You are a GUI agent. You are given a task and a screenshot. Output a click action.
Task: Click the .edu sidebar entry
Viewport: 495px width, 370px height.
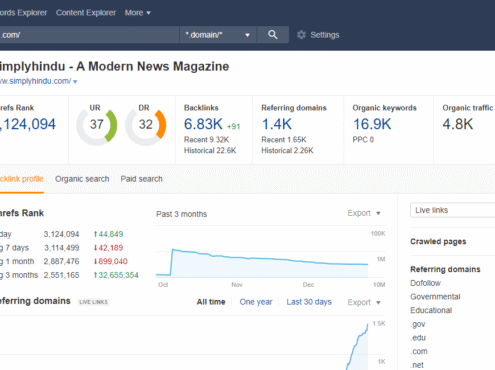tap(418, 338)
